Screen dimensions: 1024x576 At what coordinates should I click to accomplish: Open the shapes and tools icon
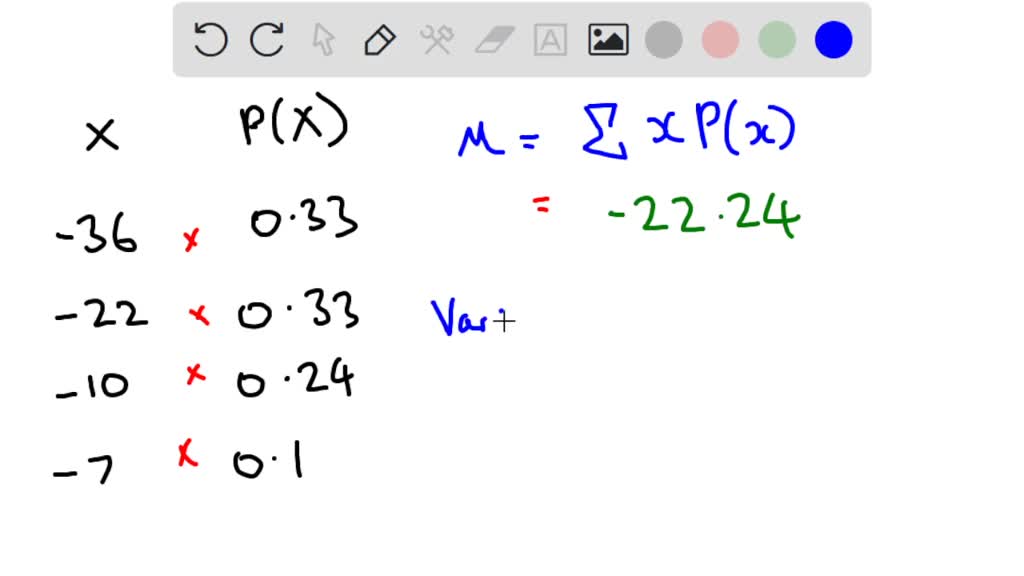tap(437, 39)
